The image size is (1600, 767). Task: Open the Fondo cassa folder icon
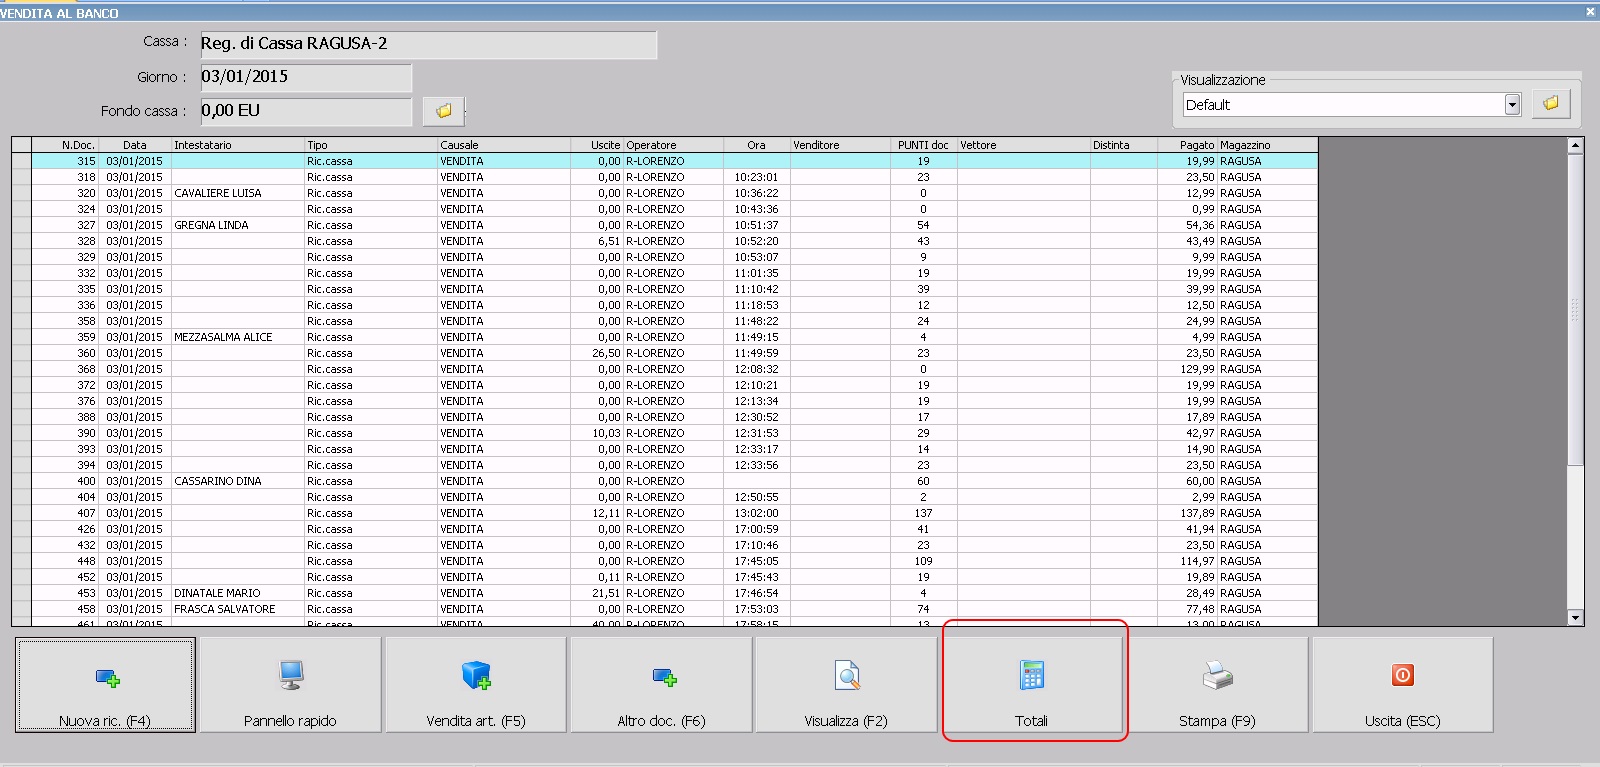443,111
